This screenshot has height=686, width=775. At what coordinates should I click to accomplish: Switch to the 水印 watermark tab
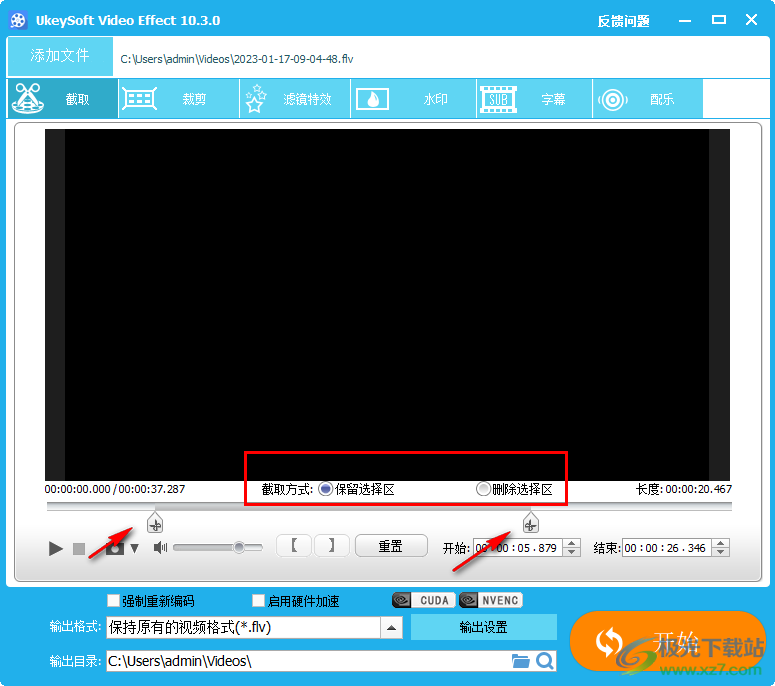click(x=414, y=99)
